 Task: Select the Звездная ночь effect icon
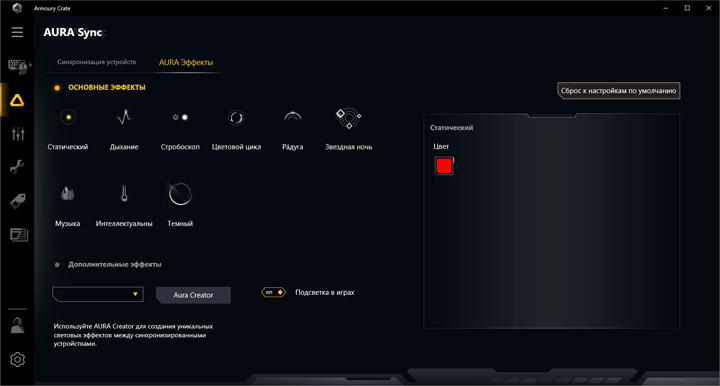point(349,118)
